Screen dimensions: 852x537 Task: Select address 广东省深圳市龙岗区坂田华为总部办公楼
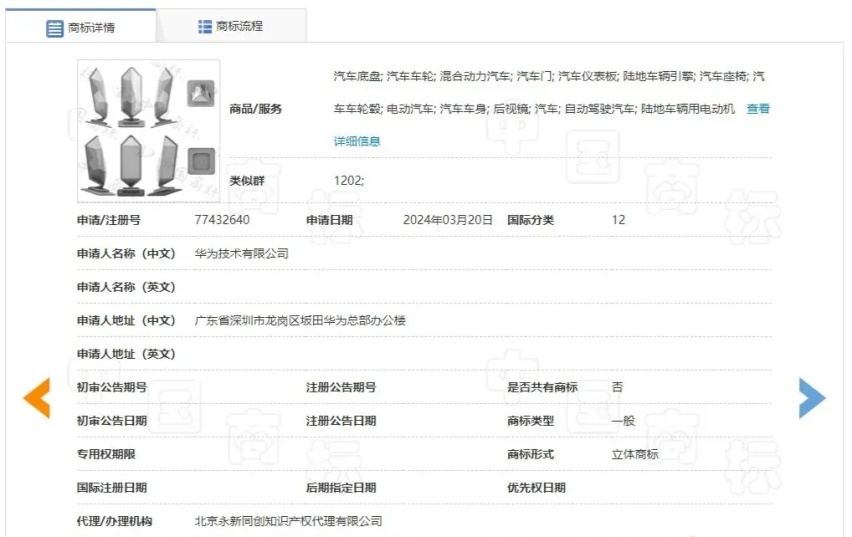(x=300, y=320)
